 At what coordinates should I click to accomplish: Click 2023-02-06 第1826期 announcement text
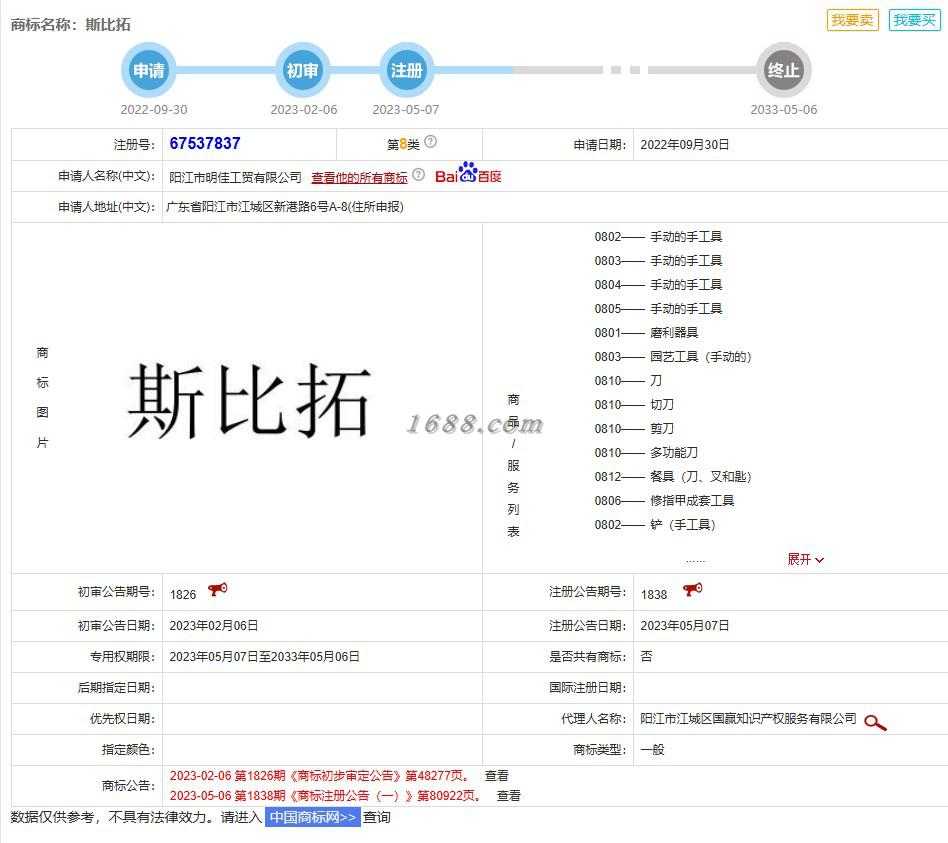click(x=319, y=775)
